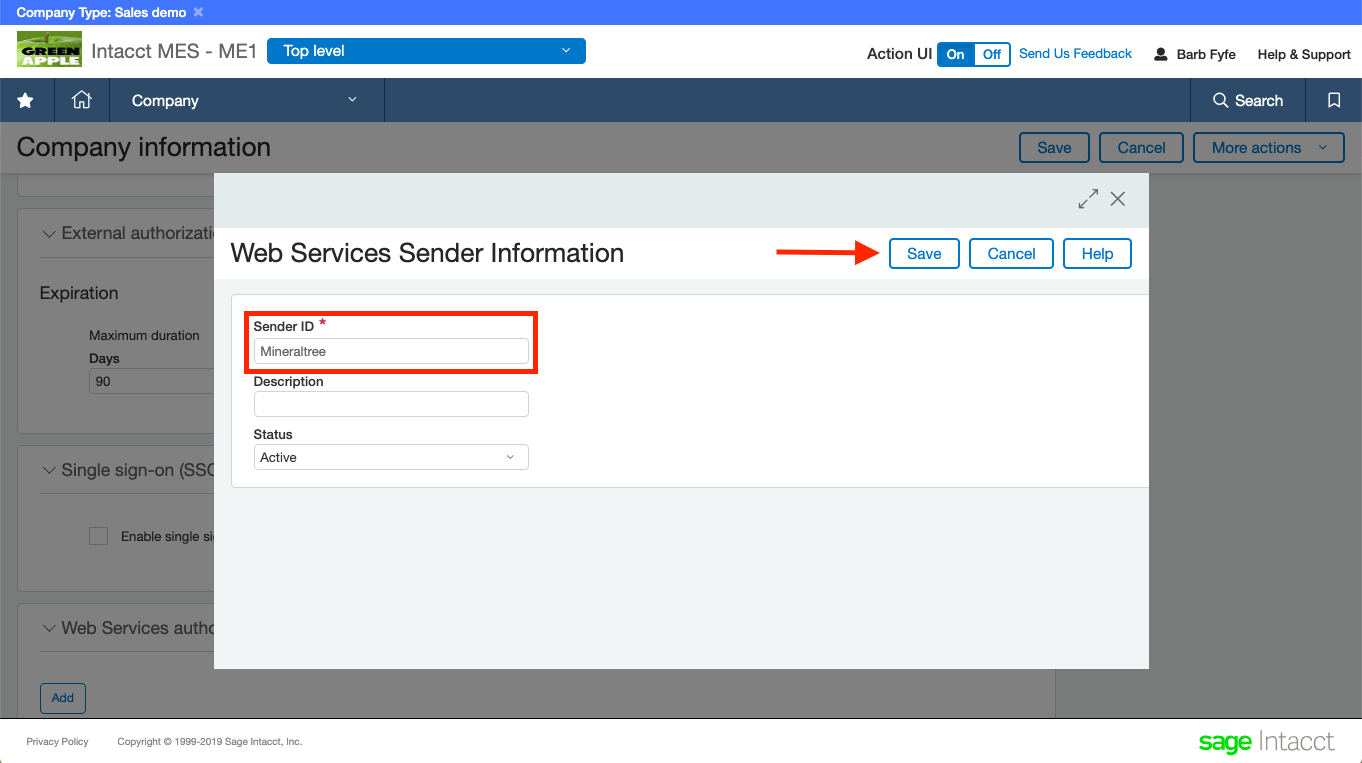This screenshot has height=763, width=1362.
Task: Open the Top level entity dropdown
Action: click(x=426, y=51)
